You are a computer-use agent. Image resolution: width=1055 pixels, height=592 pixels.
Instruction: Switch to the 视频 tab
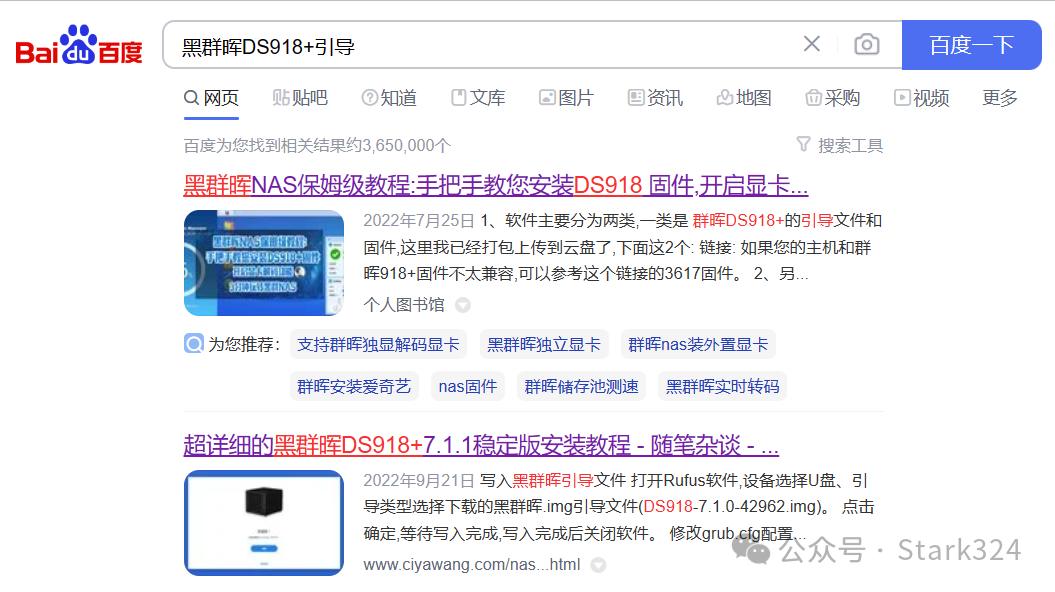(x=929, y=98)
